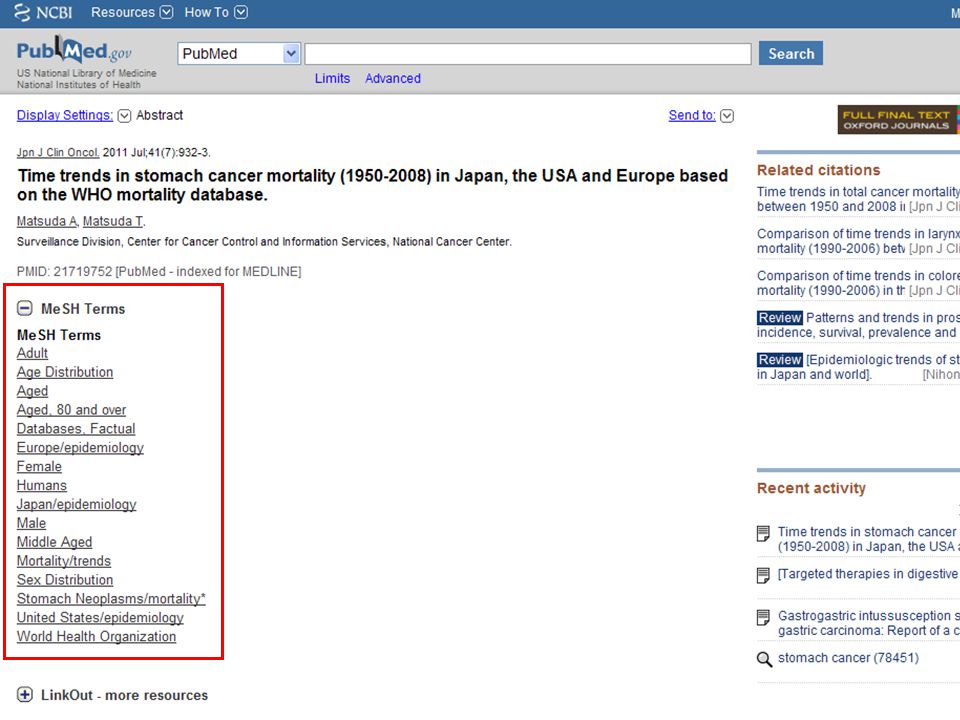The image size is (960, 720).
Task: Collapse the MeSH Terms section minus icon
Action: click(x=24, y=308)
